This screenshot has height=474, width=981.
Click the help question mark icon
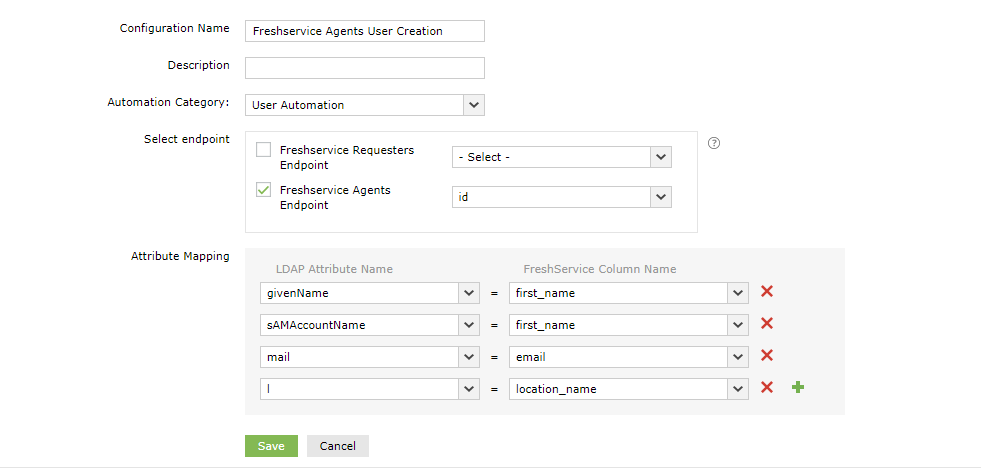714,143
